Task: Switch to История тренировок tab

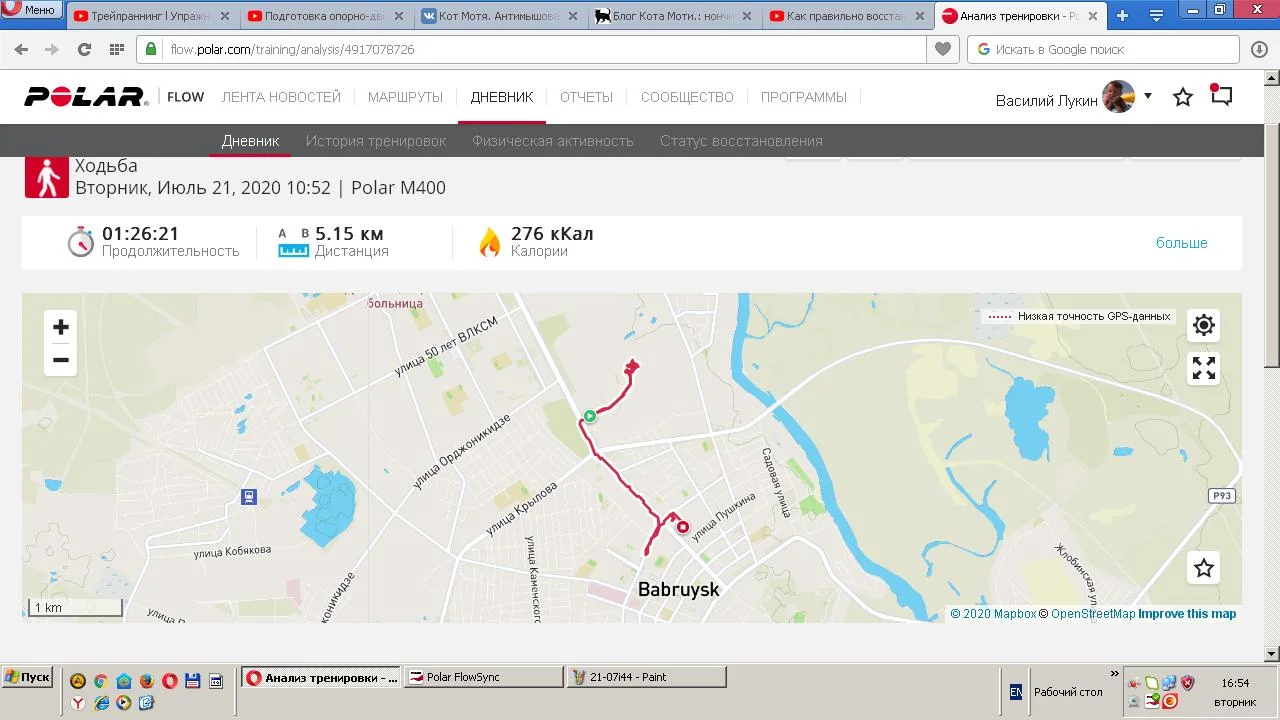Action: [x=376, y=141]
